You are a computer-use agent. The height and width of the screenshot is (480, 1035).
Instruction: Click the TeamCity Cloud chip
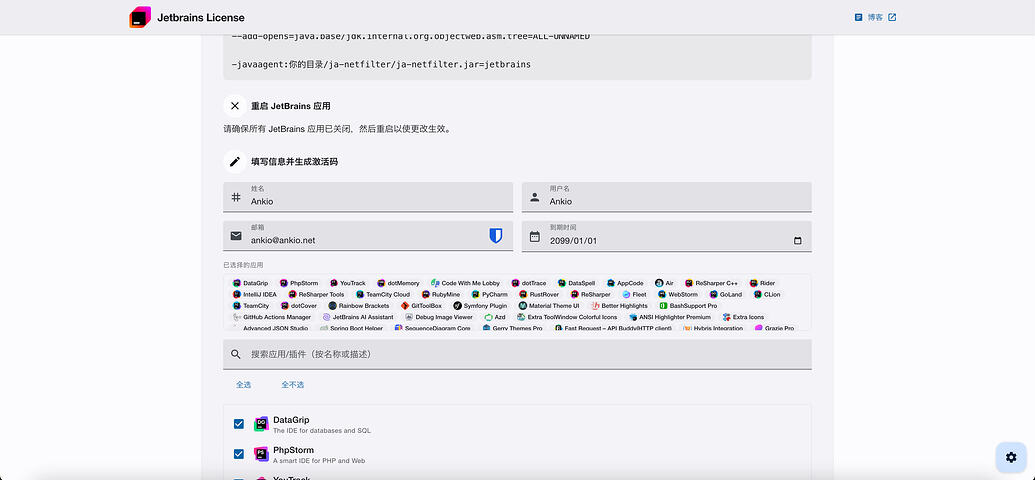[x=383, y=294]
